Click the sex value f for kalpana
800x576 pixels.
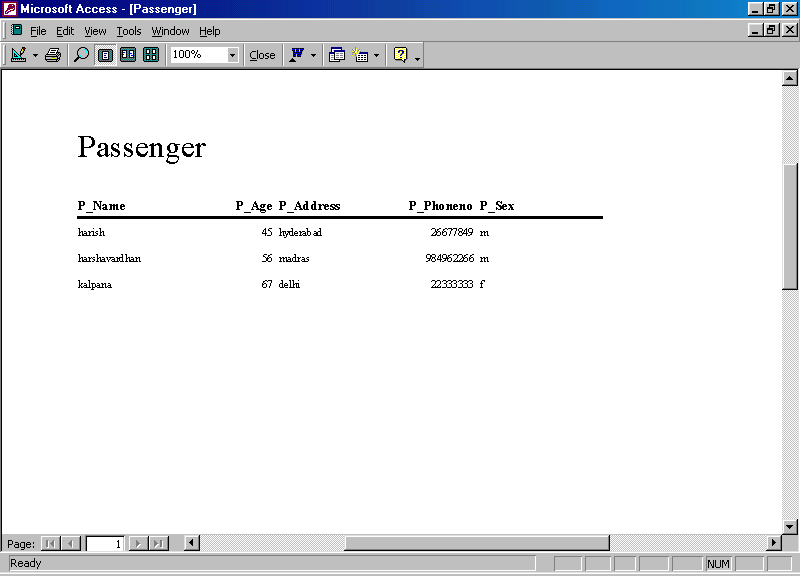[x=482, y=284]
